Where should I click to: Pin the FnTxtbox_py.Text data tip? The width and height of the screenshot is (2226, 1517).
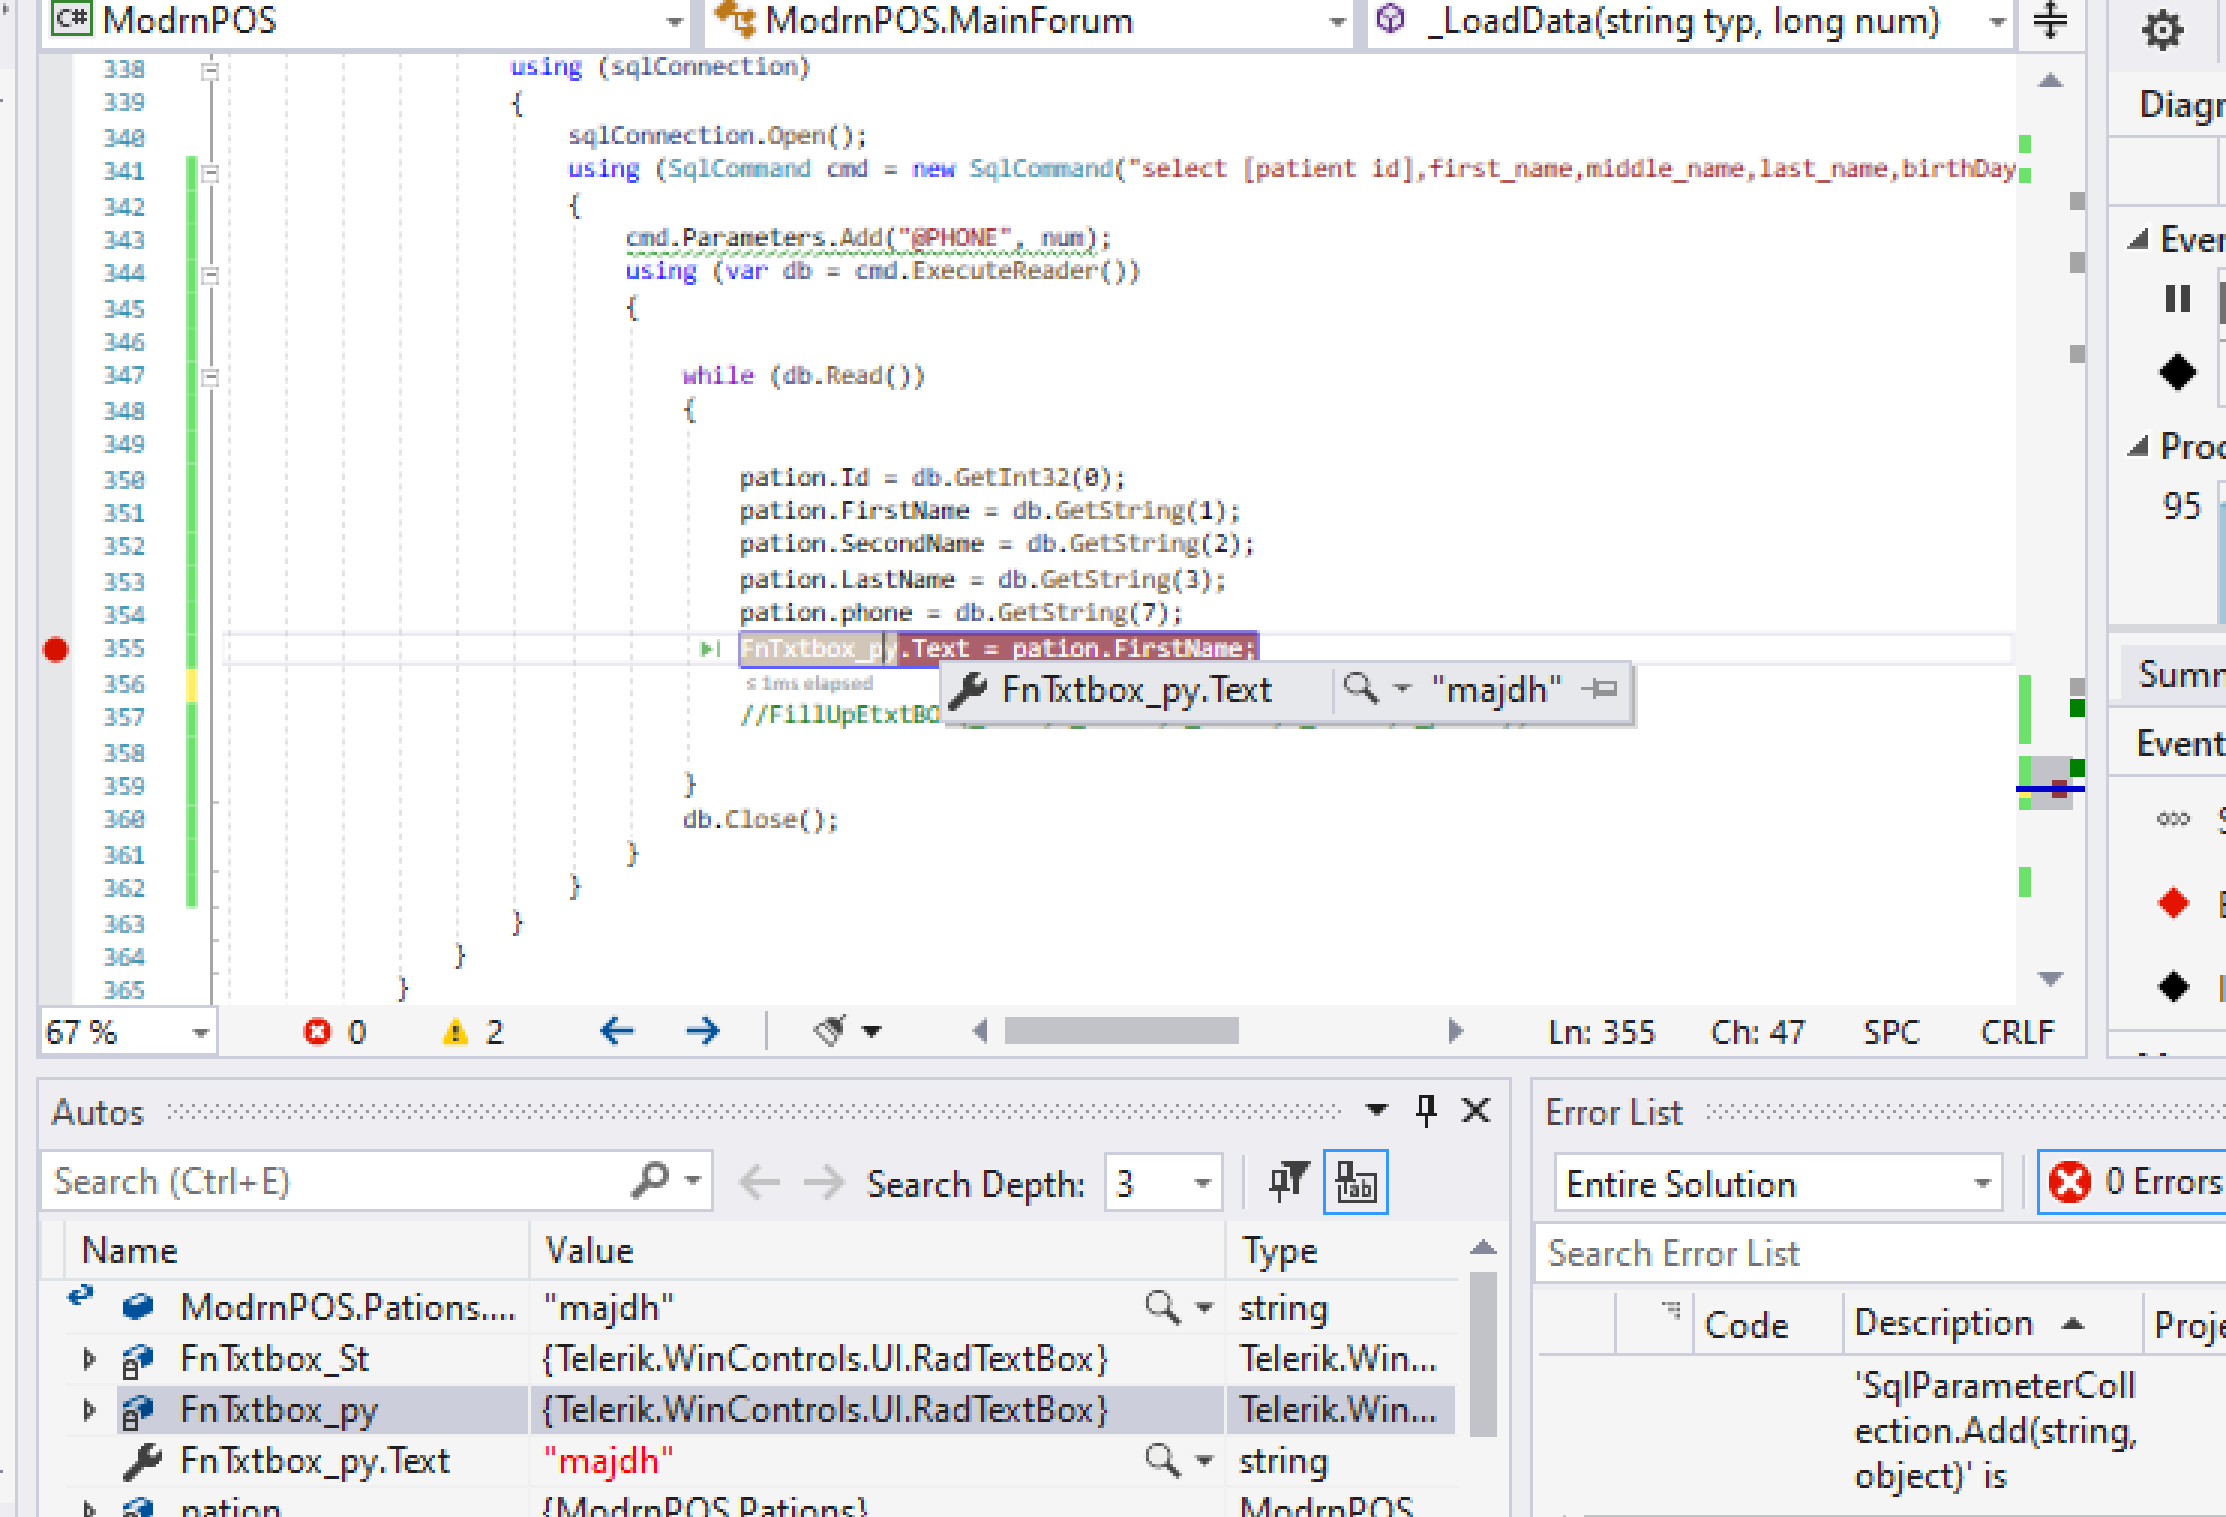(x=1600, y=689)
